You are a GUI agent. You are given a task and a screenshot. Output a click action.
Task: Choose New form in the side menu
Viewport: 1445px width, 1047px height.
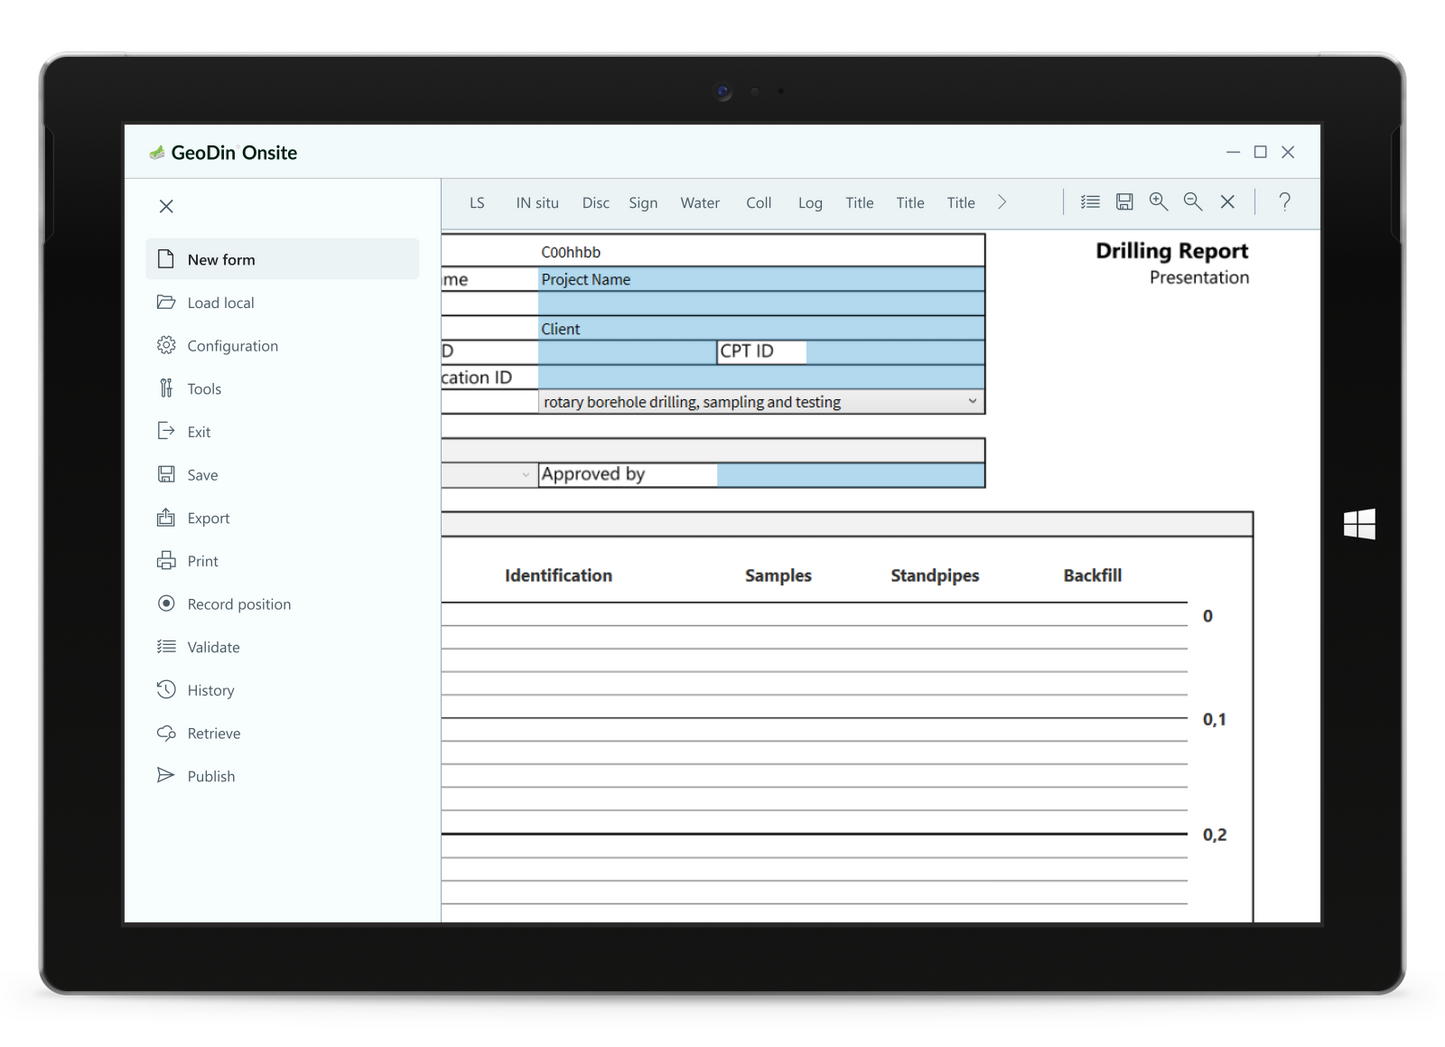pos(221,260)
